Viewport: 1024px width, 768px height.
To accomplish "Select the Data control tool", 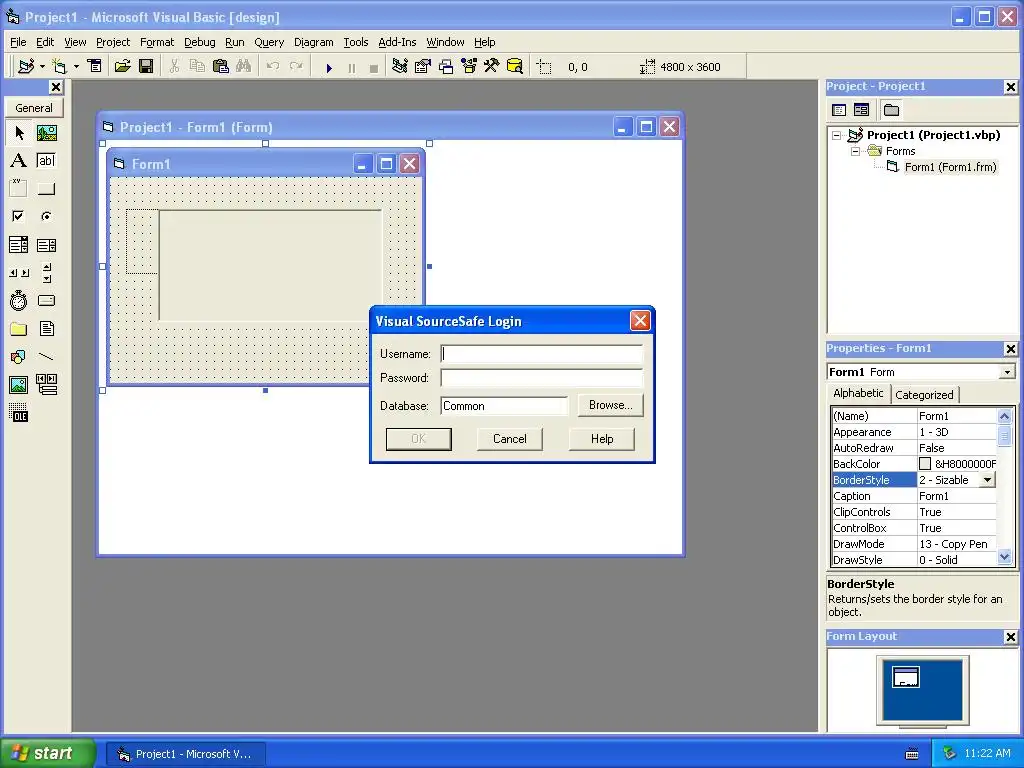I will point(46,385).
